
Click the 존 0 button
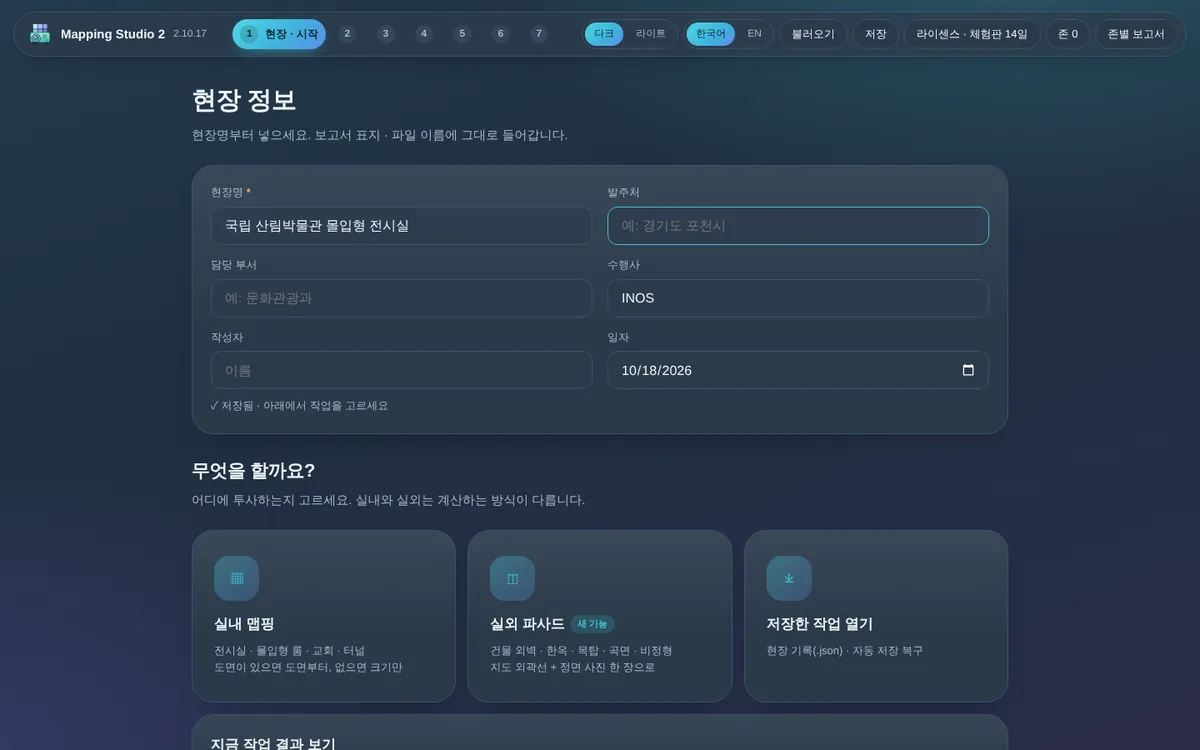coord(1068,34)
